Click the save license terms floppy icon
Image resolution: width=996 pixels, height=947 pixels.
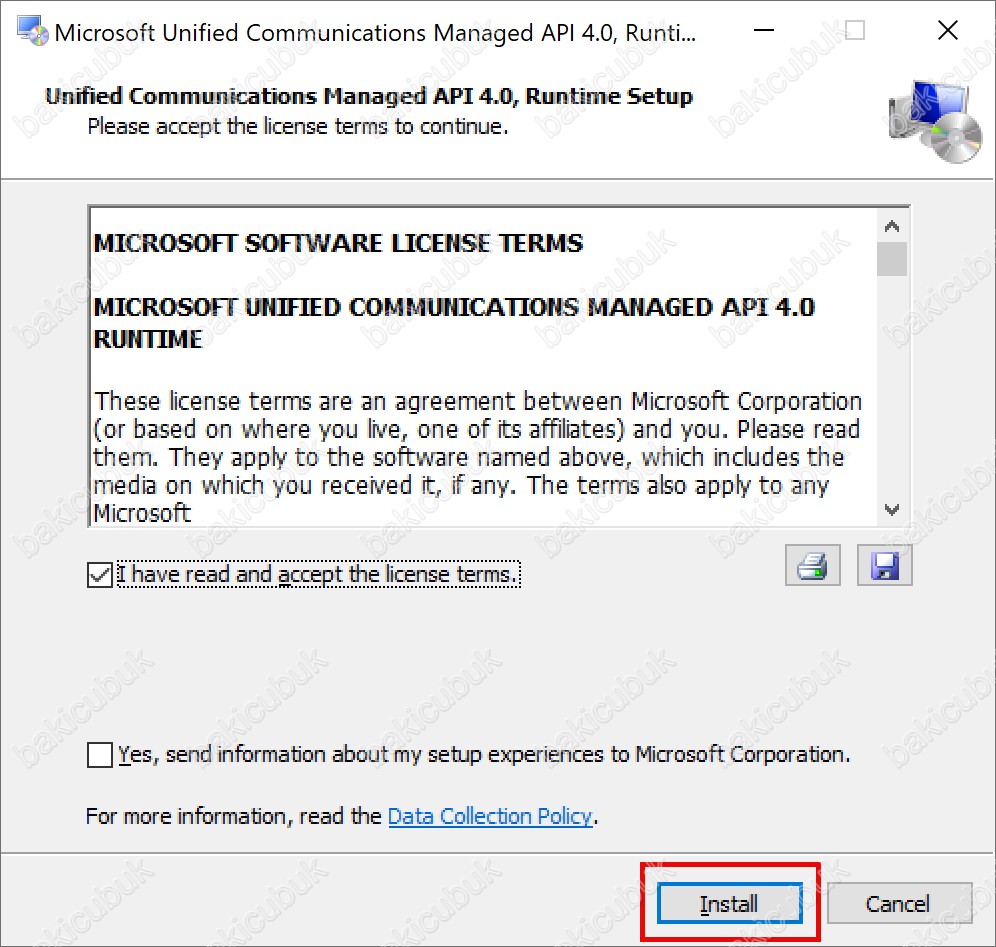pyautogui.click(x=884, y=565)
